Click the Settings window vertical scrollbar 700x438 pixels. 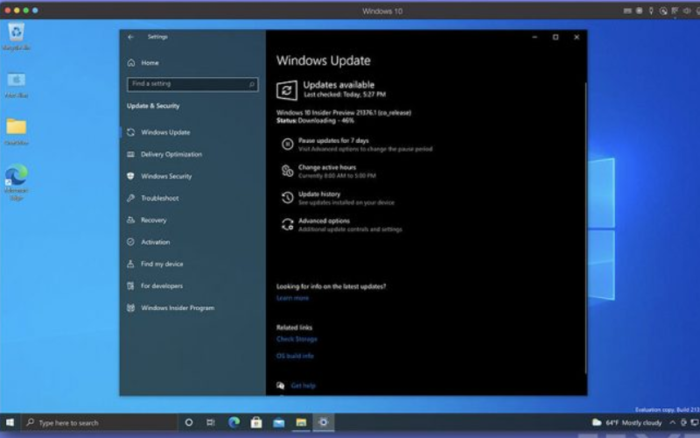pyautogui.click(x=585, y=228)
